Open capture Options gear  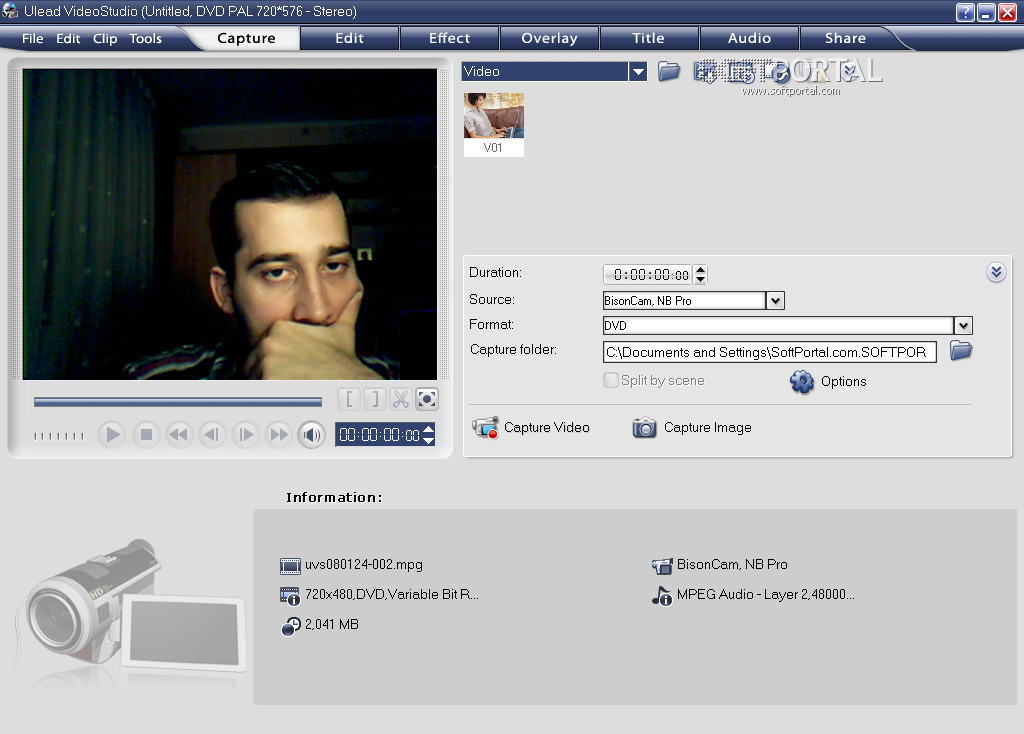coord(828,381)
